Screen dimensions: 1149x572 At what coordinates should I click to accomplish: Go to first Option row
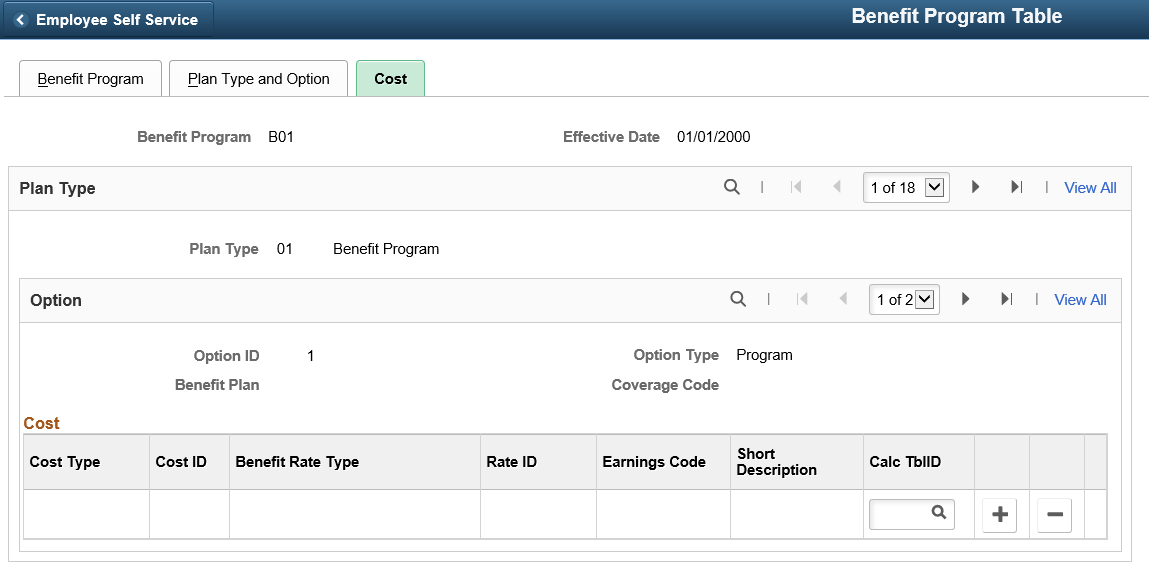tap(802, 299)
